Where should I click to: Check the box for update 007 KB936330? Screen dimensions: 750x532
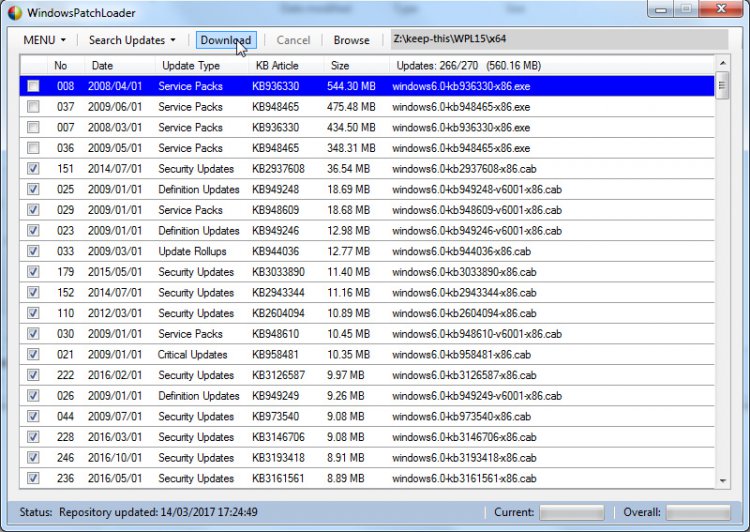[33, 127]
